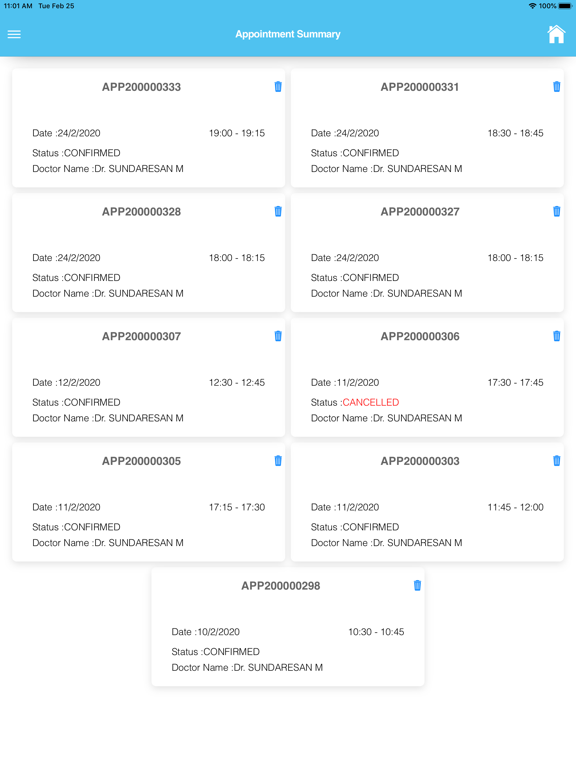This screenshot has width=576, height=768.
Task: Open the hamburger menu
Action: point(14,34)
